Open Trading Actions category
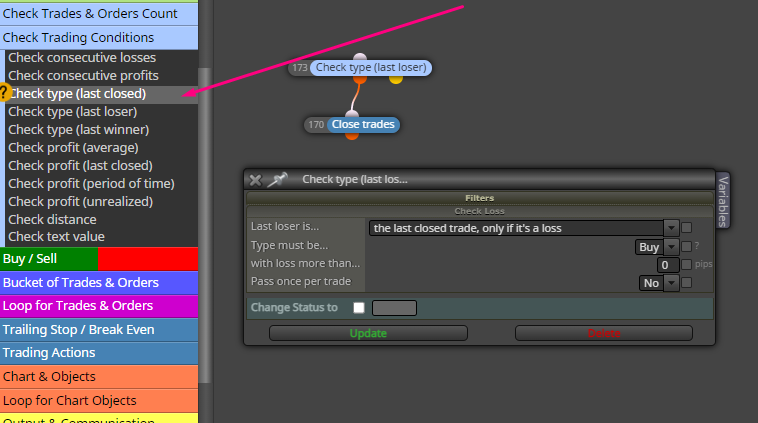The image size is (758, 423). pyautogui.click(x=99, y=353)
